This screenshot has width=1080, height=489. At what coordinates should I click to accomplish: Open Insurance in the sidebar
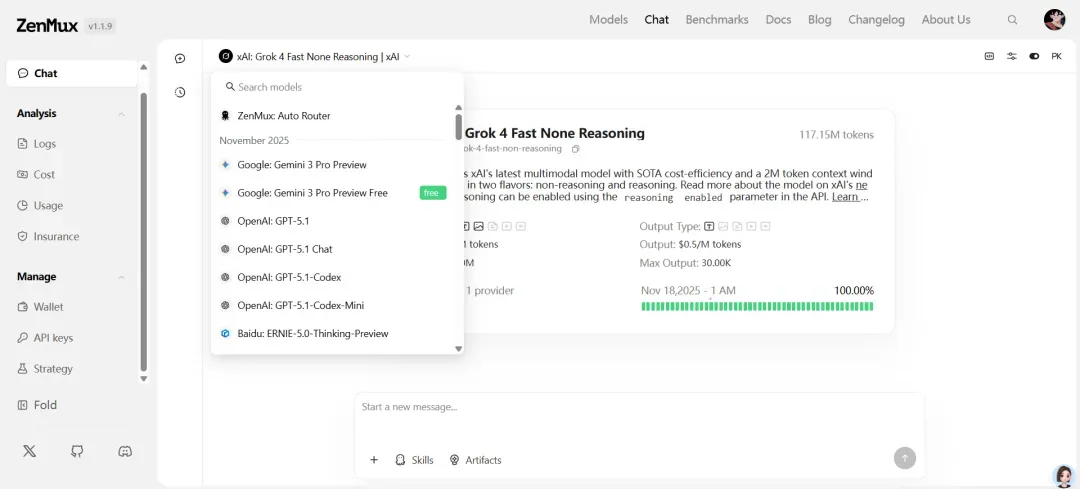48,236
